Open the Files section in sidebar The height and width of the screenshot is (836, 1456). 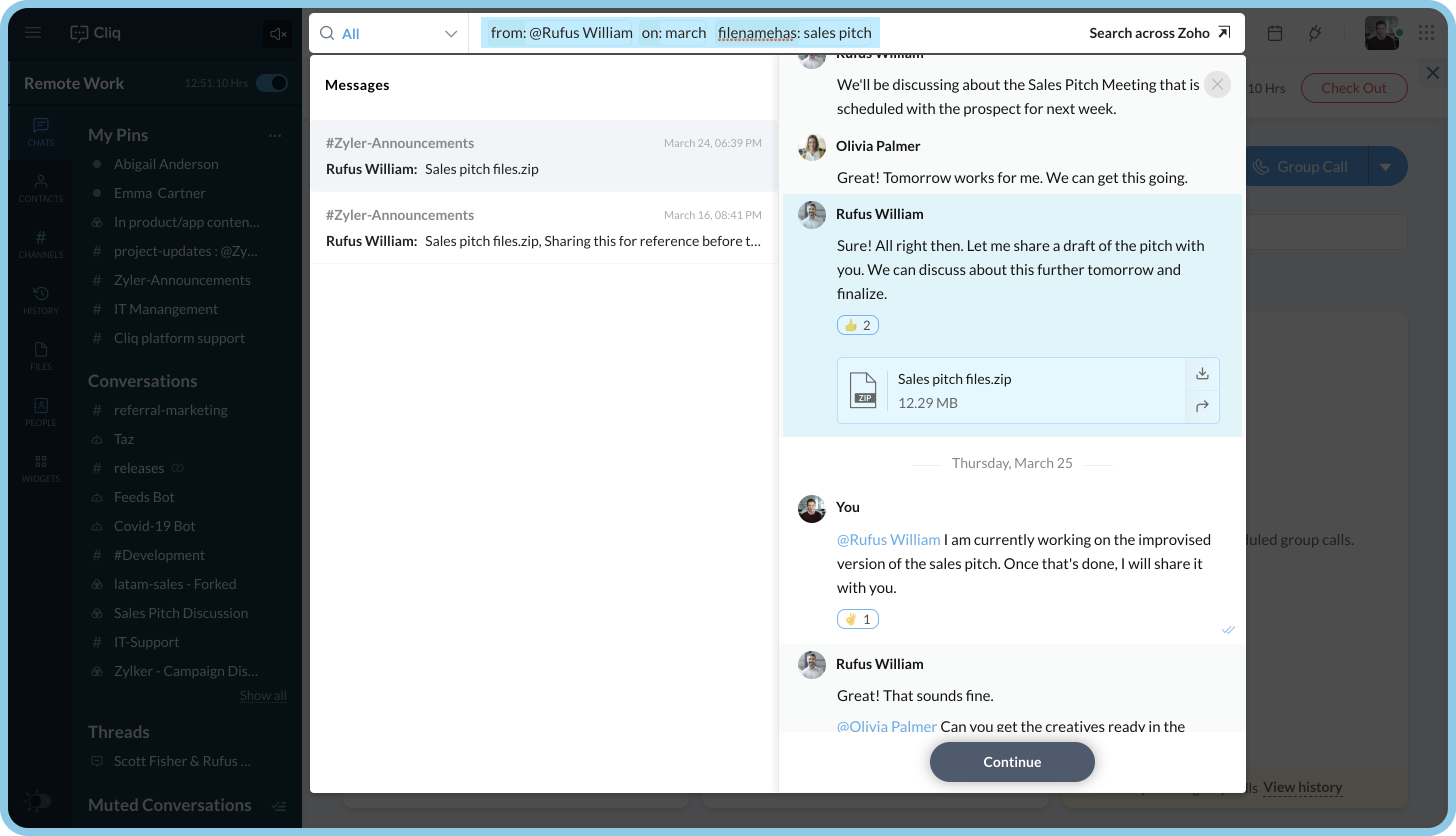(41, 355)
